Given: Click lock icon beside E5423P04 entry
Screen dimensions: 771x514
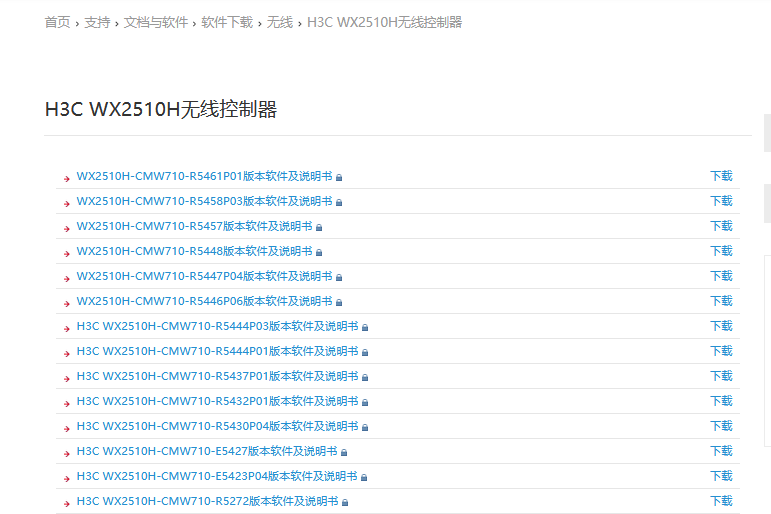Looking at the screenshot, I should coord(364,478).
